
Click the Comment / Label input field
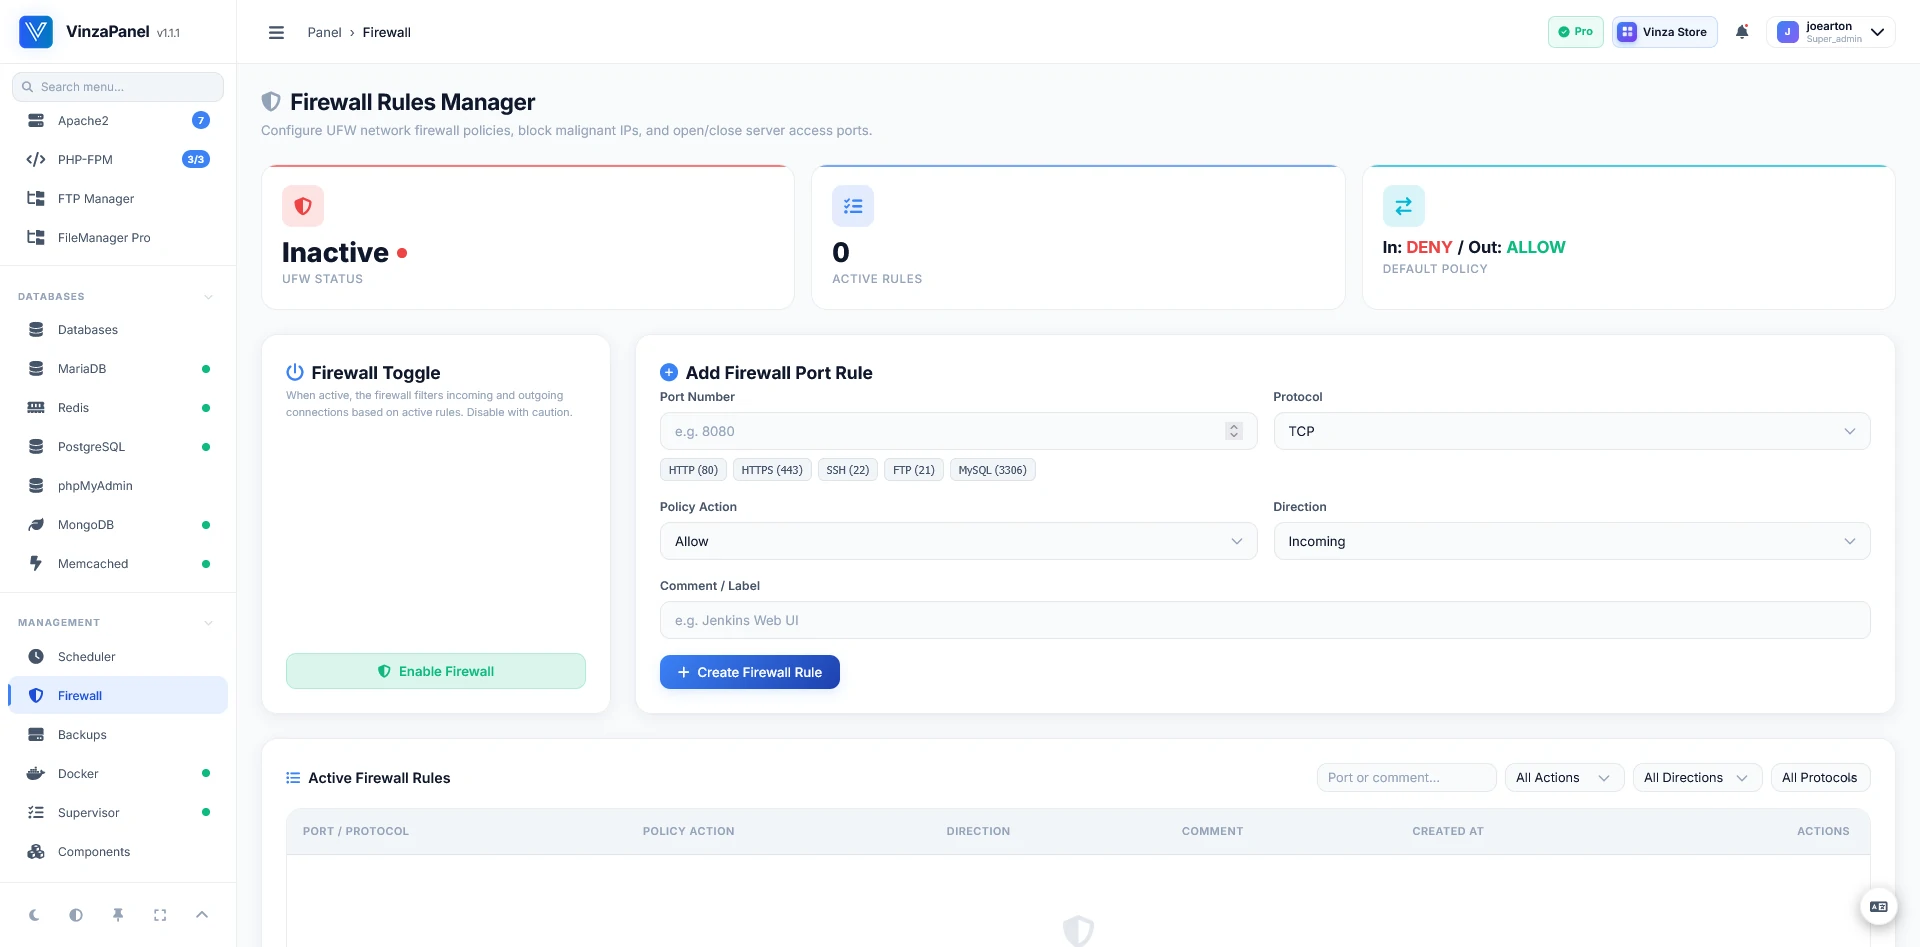[x=1265, y=620]
